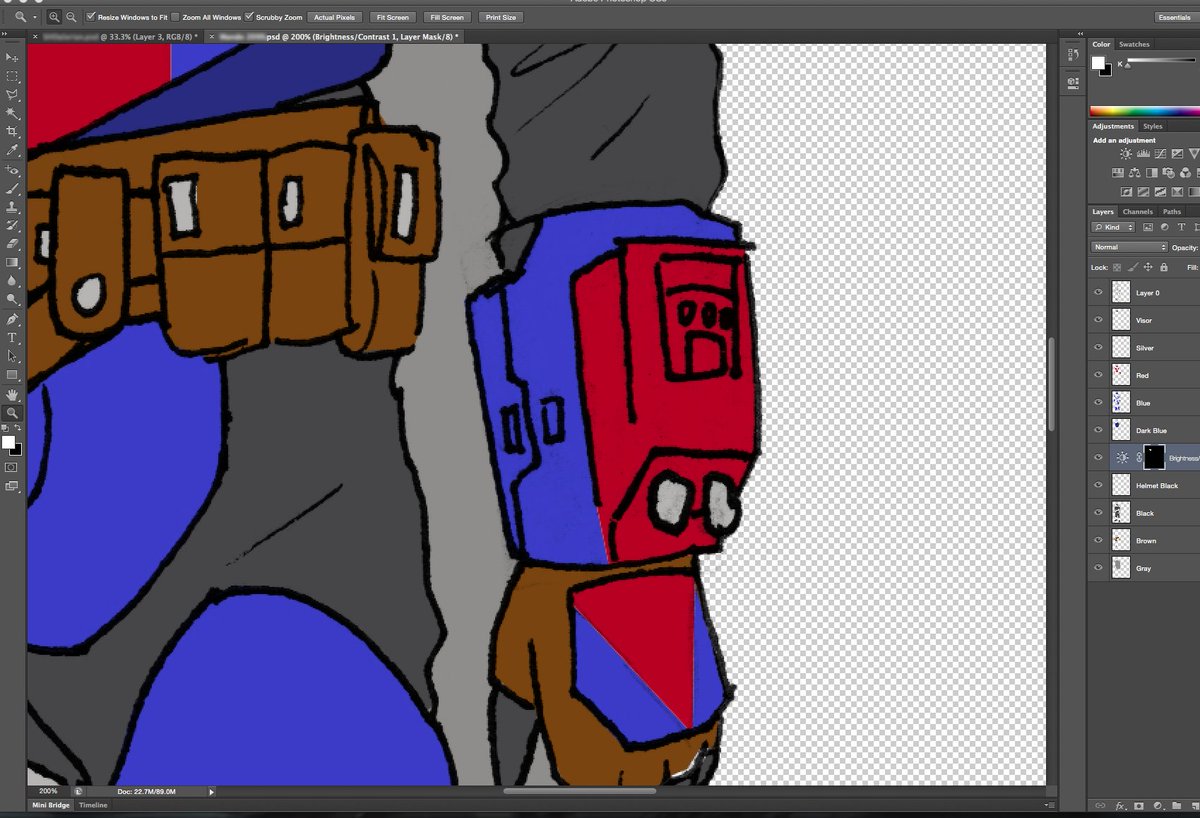This screenshot has width=1200, height=818.
Task: Add layer mask button in Layers panel
Action: [x=1138, y=805]
